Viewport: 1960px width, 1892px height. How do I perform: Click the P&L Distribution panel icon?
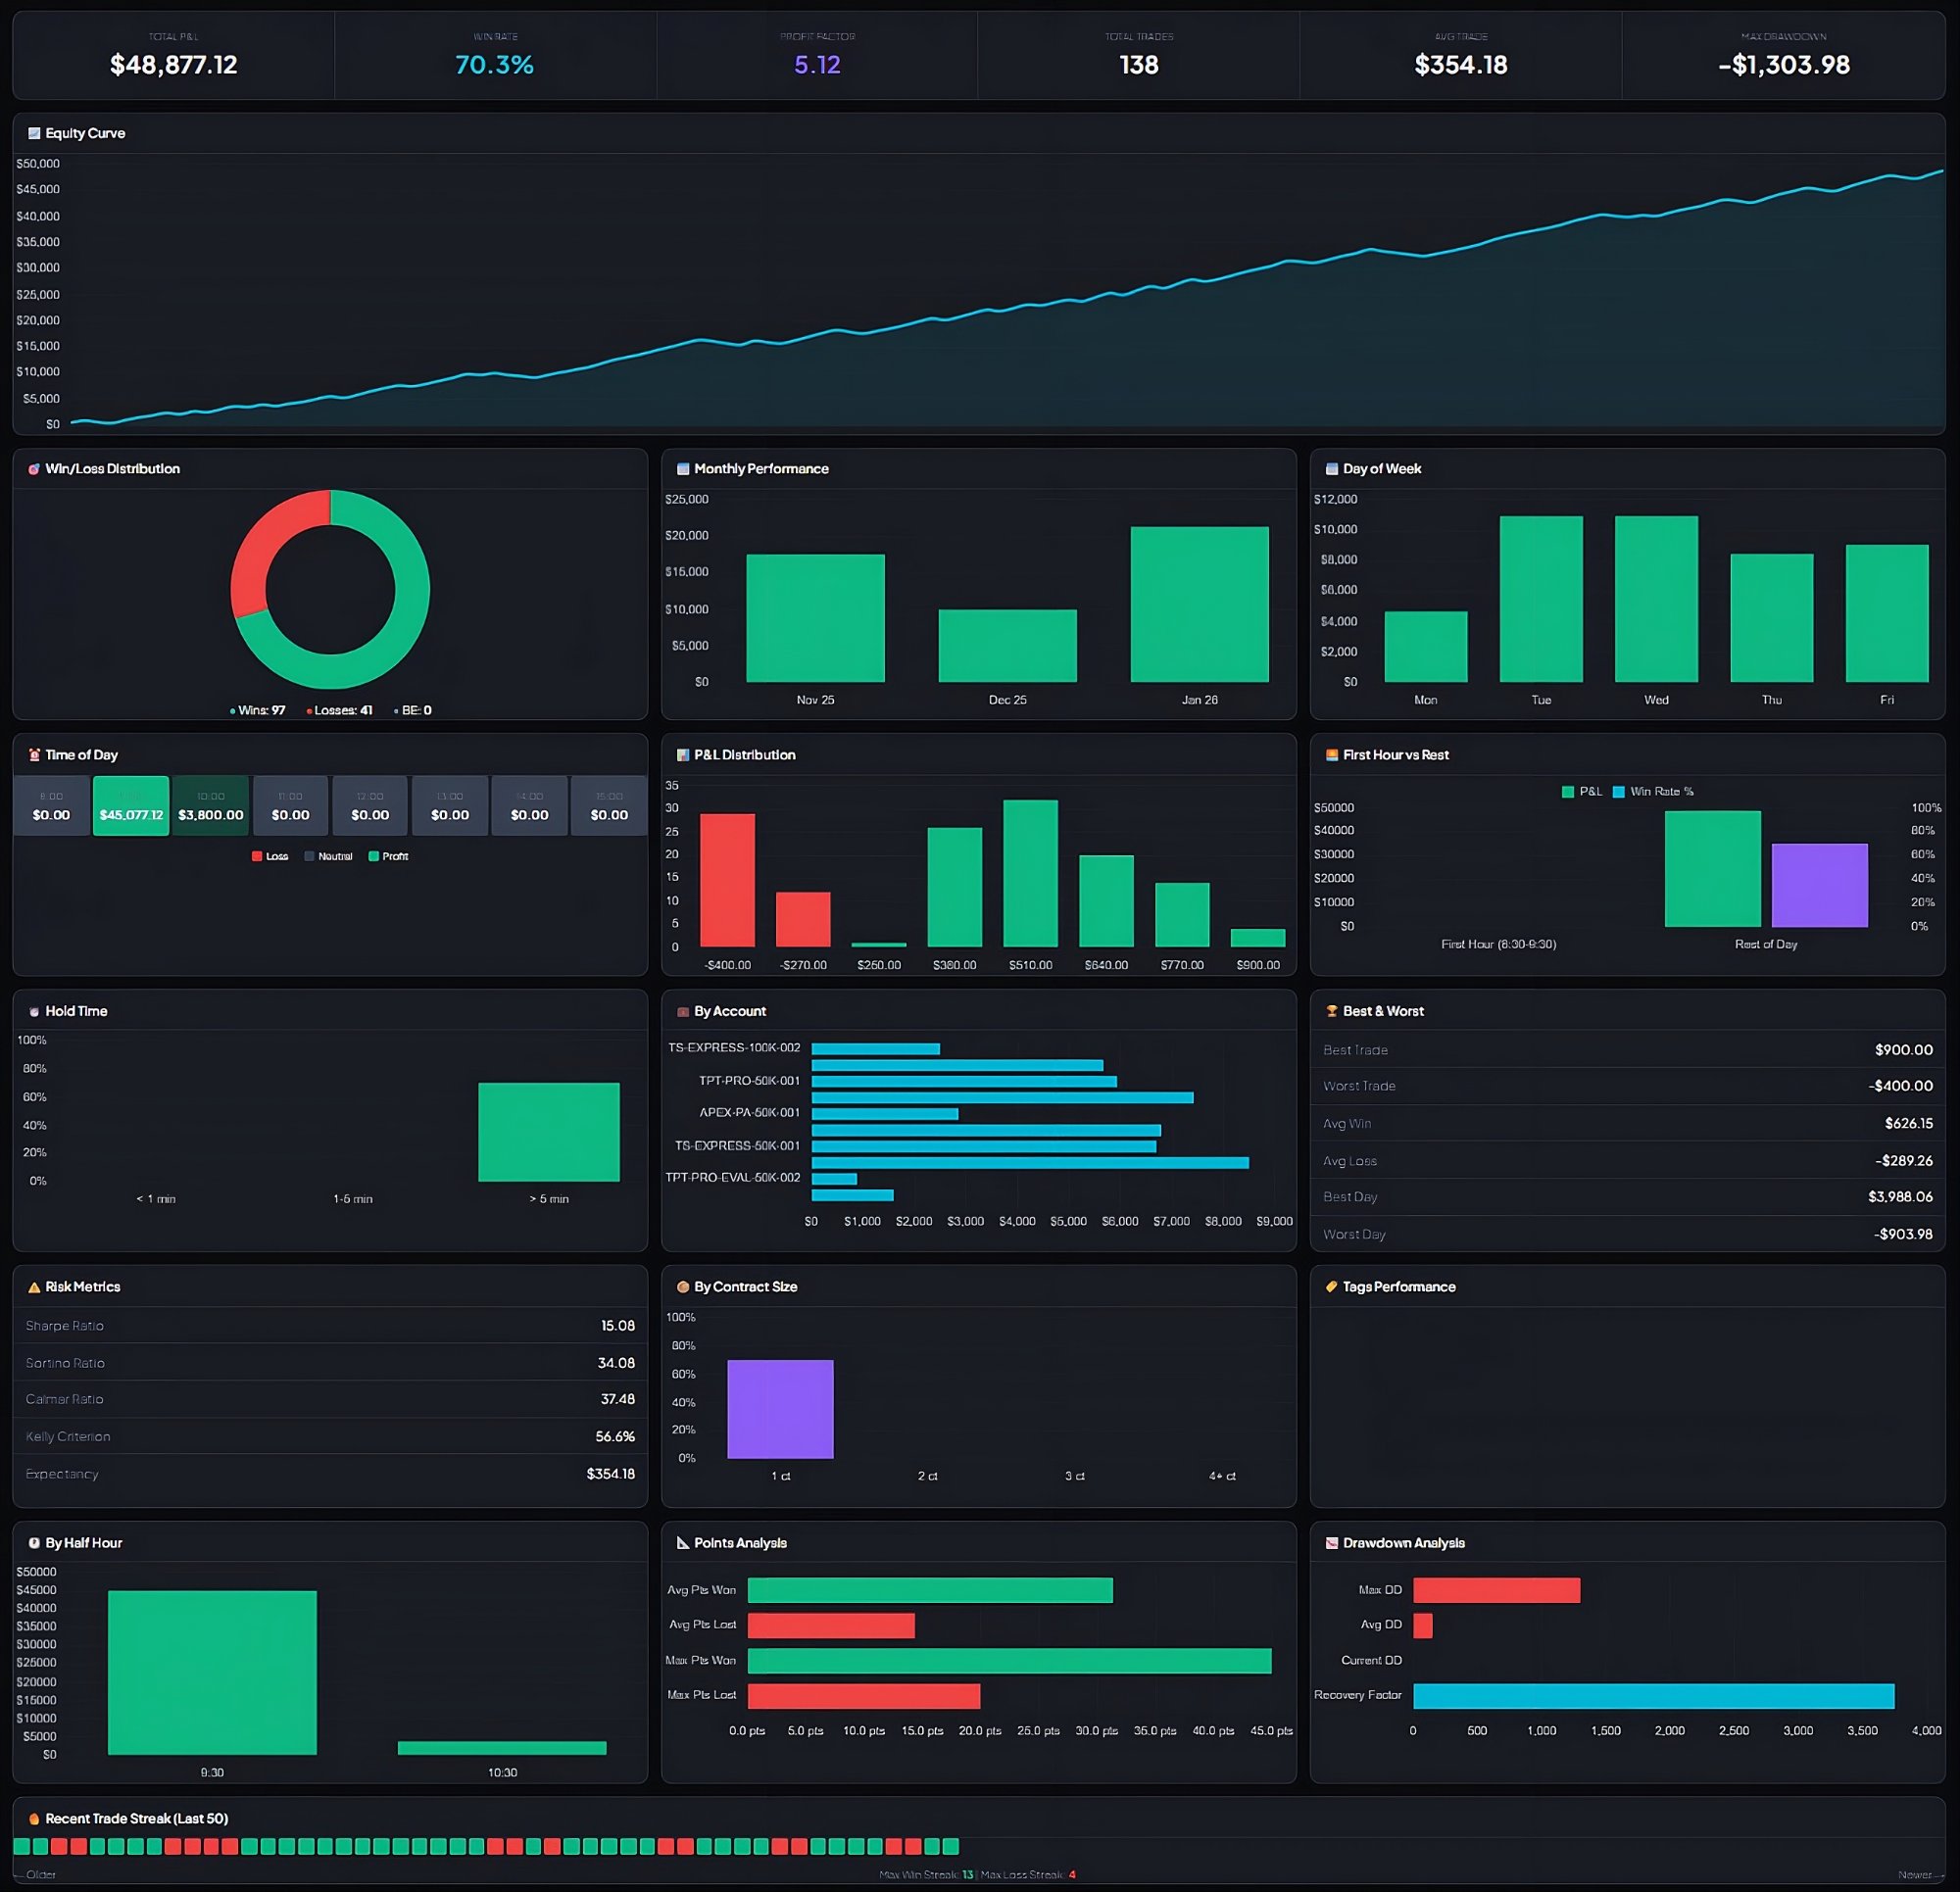(684, 755)
